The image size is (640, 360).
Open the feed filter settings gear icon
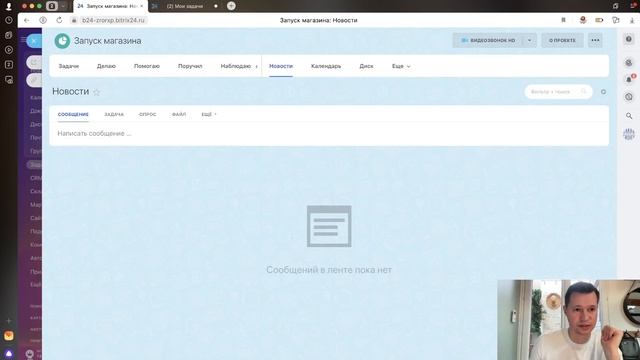tap(603, 92)
